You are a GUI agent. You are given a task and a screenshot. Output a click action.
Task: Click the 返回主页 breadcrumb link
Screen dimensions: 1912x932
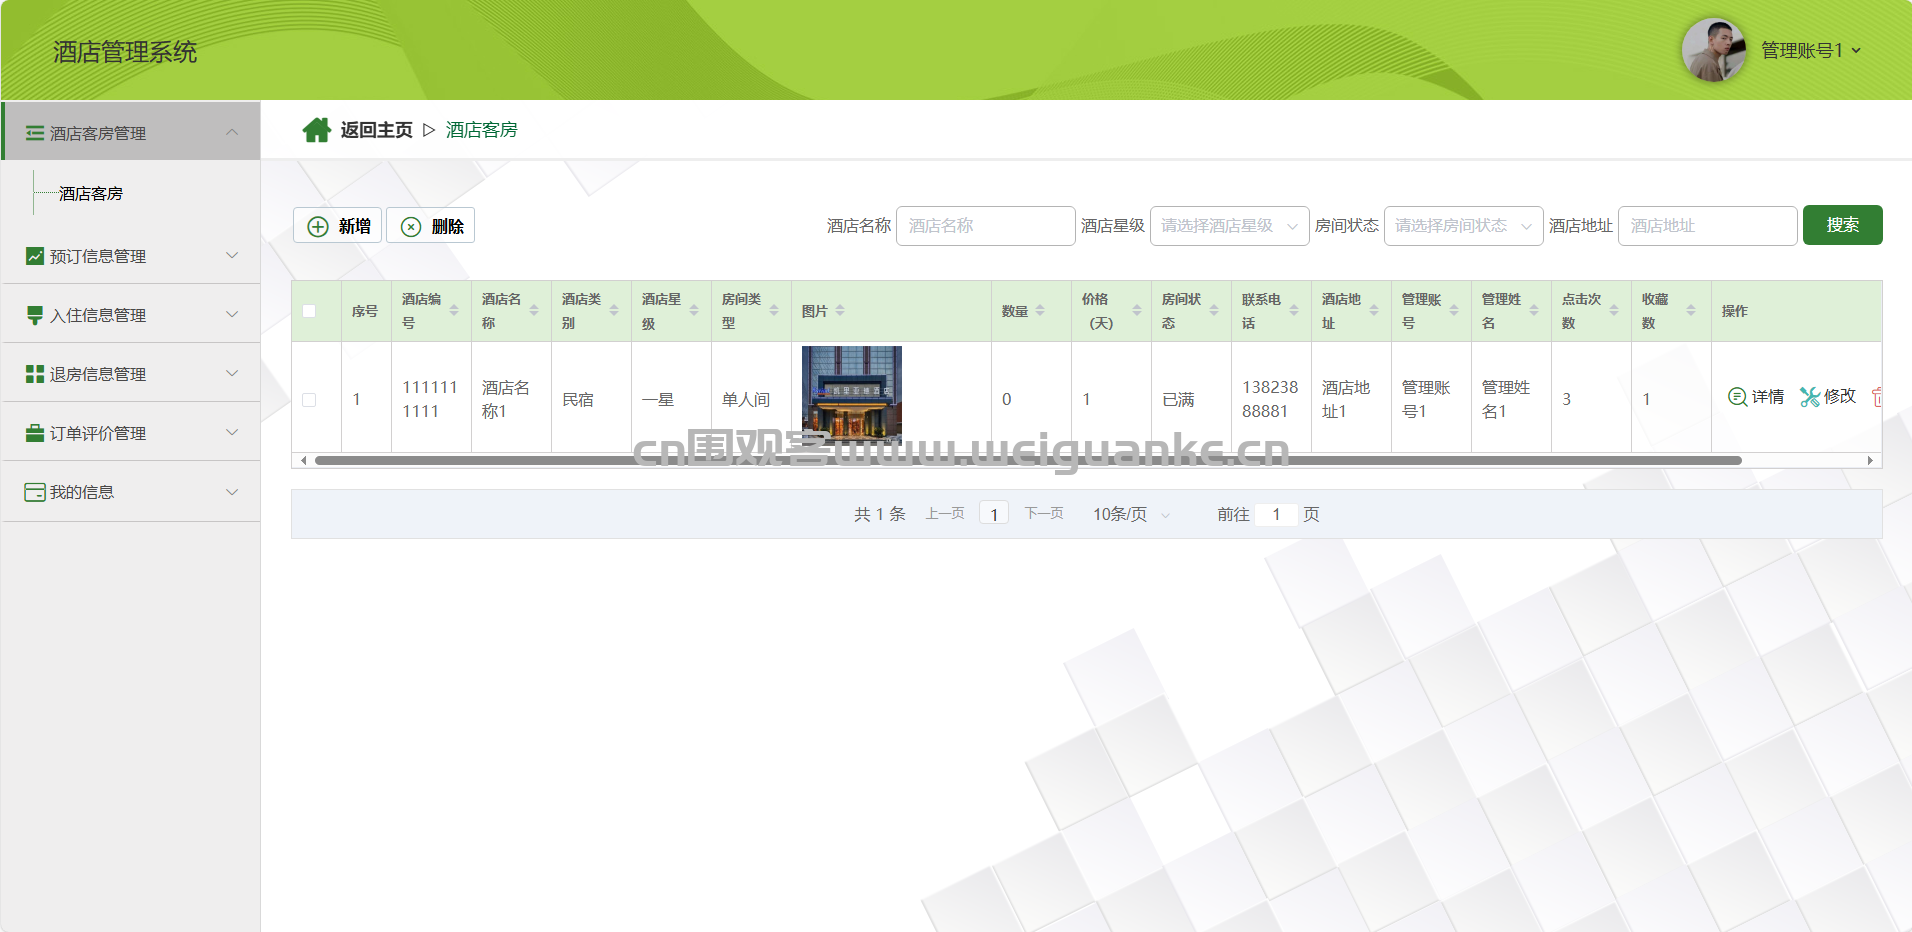376,130
